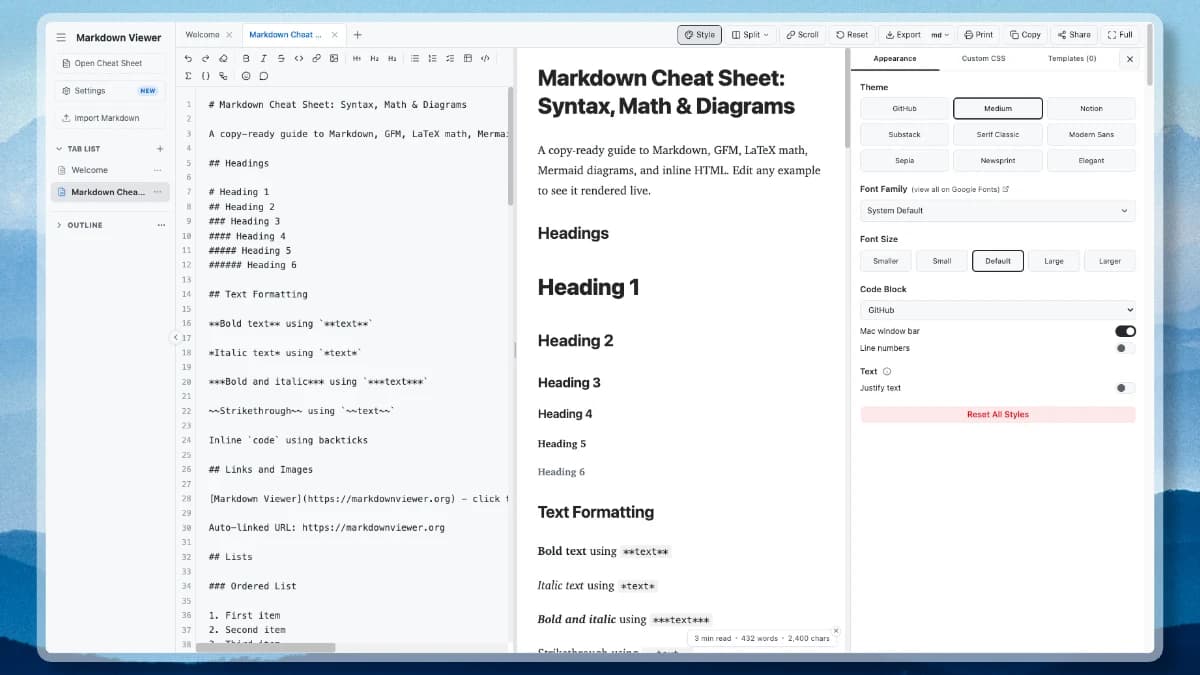Add a new tab with the plus icon

tap(358, 34)
